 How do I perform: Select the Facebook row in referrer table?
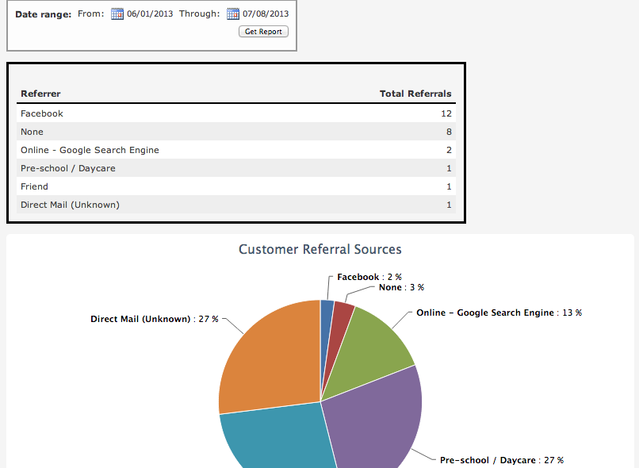236,113
